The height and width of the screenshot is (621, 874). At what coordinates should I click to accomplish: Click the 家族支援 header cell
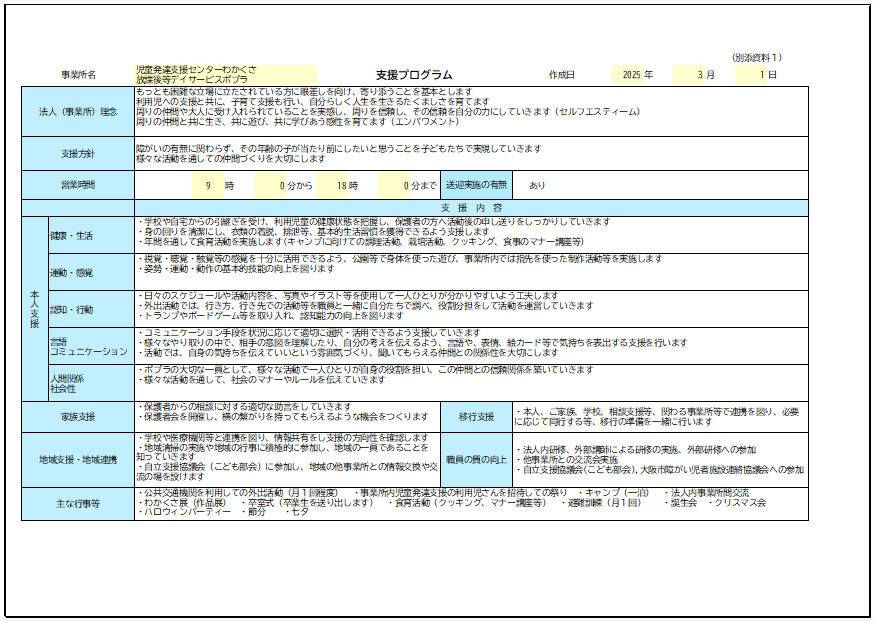pos(78,416)
